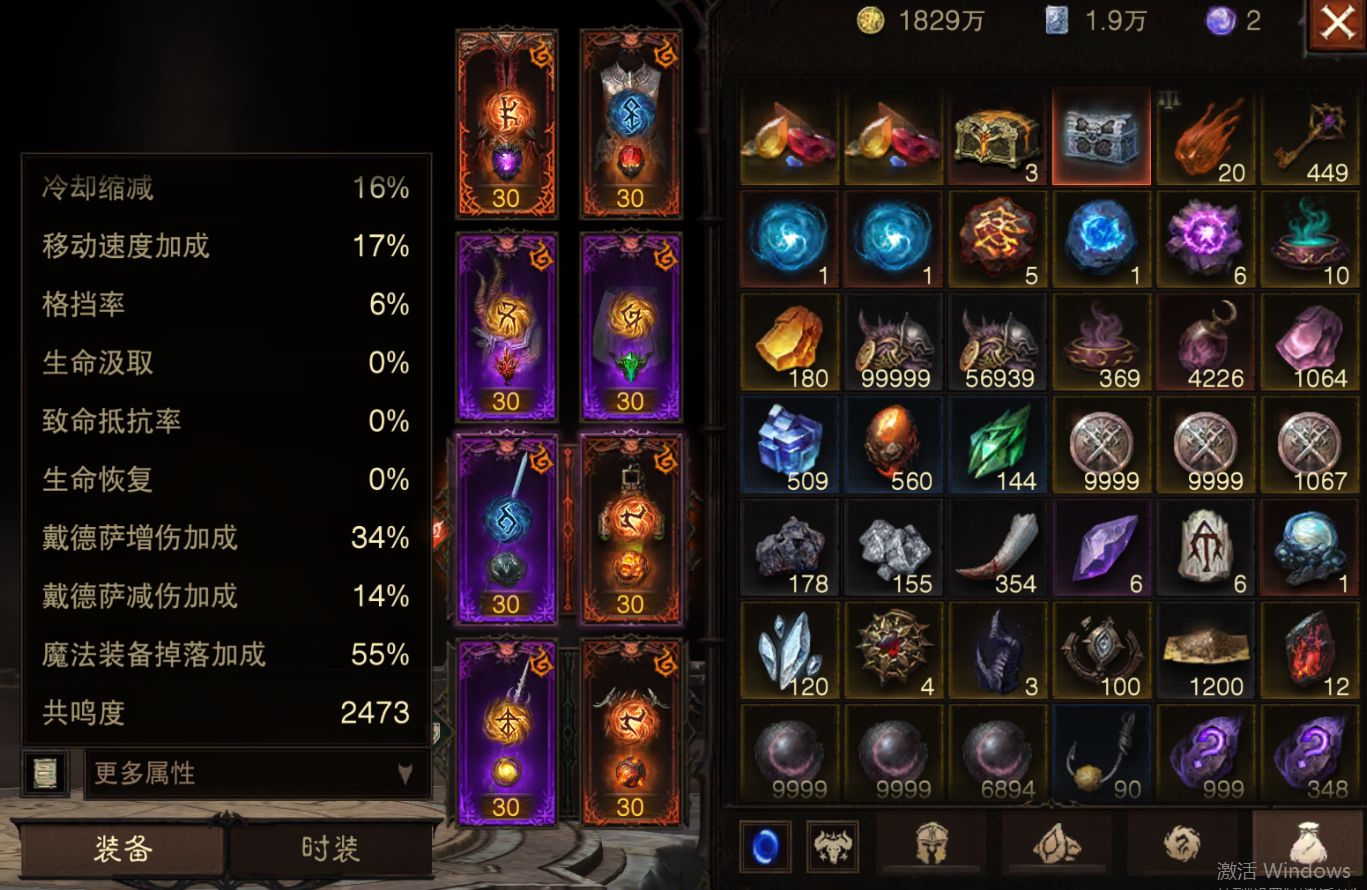Open the helmet equipment filter tab
Viewport: 1367px width, 890px height.
coord(932,845)
